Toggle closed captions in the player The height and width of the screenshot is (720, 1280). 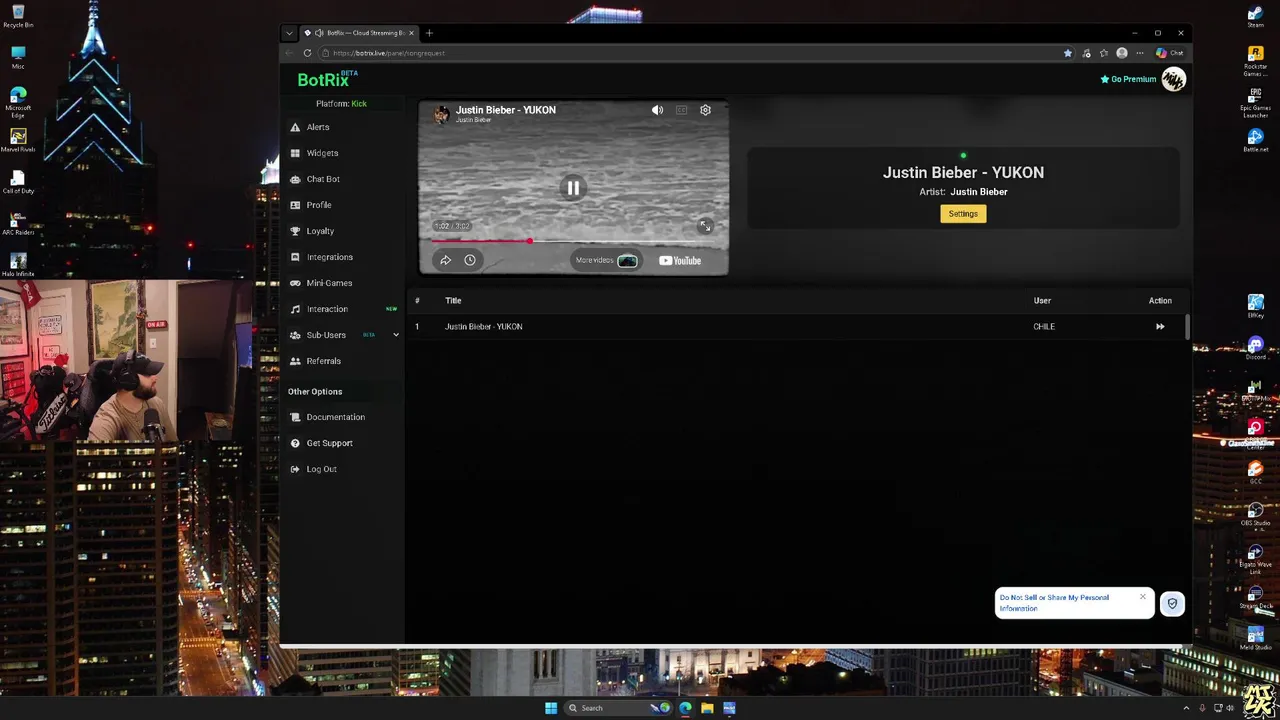point(681,110)
